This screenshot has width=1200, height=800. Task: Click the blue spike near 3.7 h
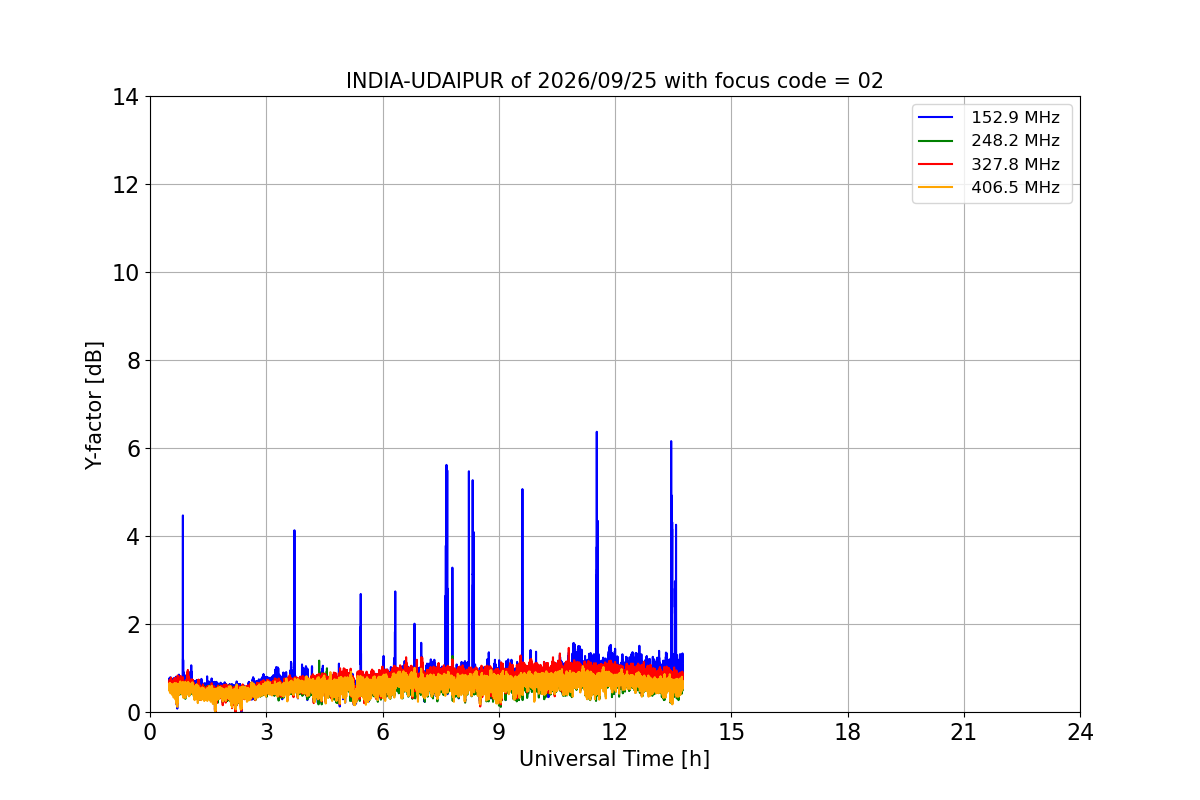(294, 531)
